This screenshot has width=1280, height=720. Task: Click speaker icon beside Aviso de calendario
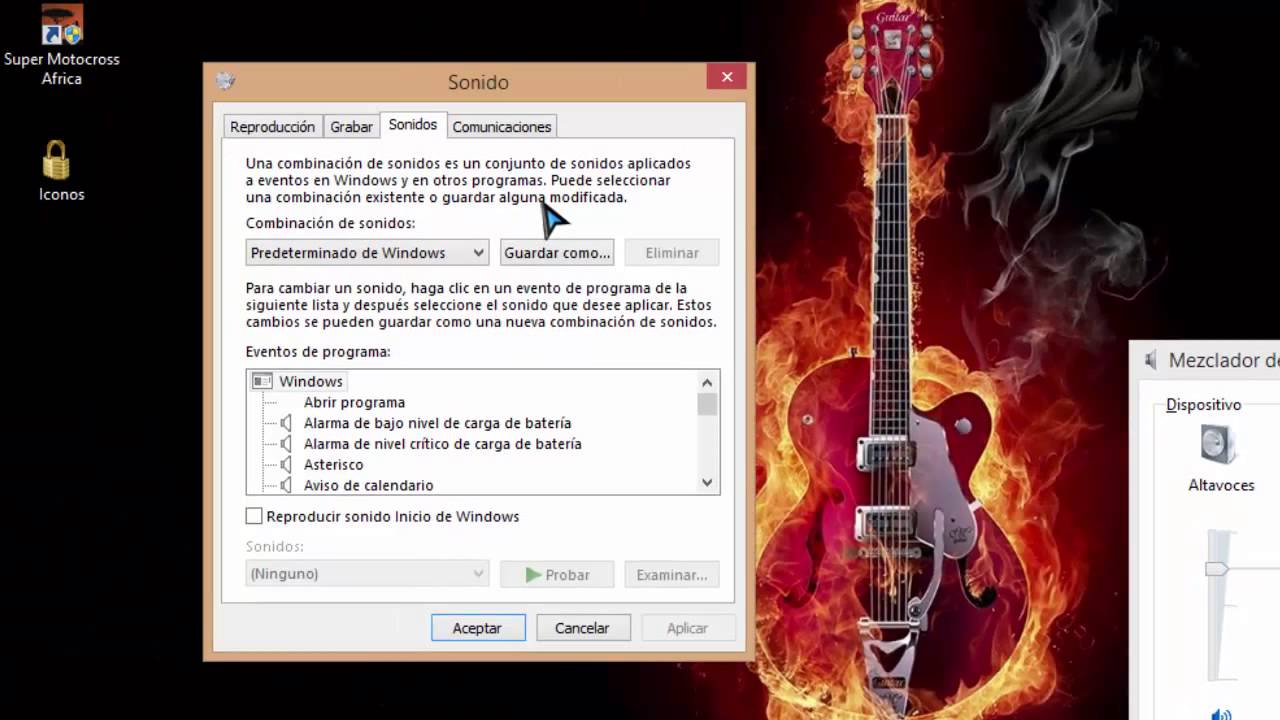(x=286, y=485)
